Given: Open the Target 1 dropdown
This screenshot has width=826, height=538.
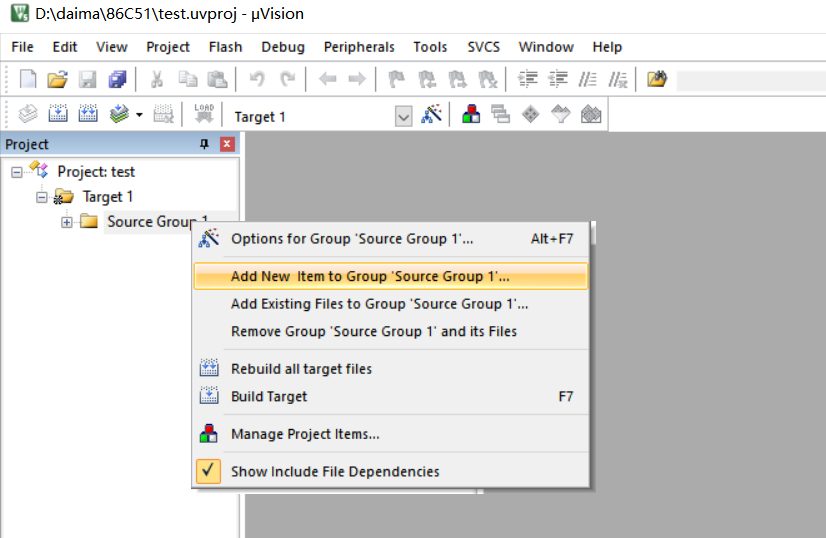Looking at the screenshot, I should point(404,116).
